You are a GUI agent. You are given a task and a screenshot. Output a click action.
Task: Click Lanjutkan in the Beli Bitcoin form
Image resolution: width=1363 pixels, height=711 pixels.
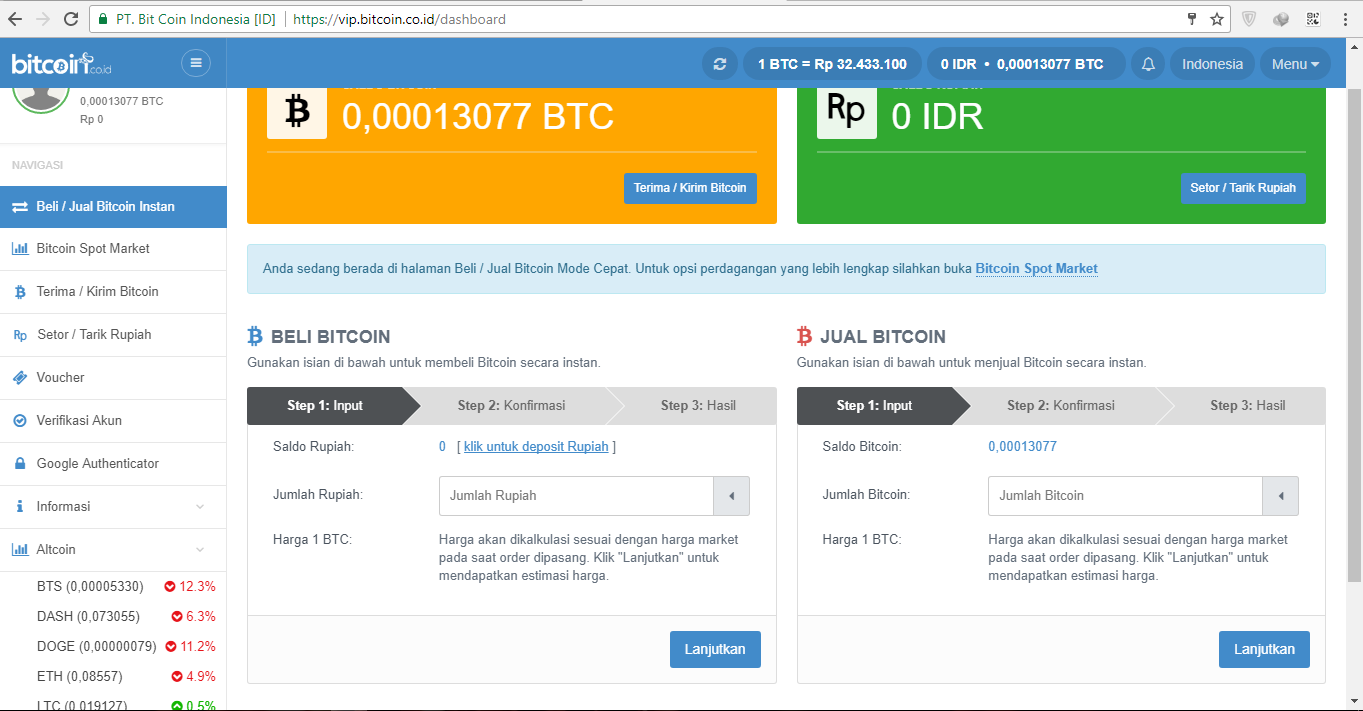click(x=715, y=649)
